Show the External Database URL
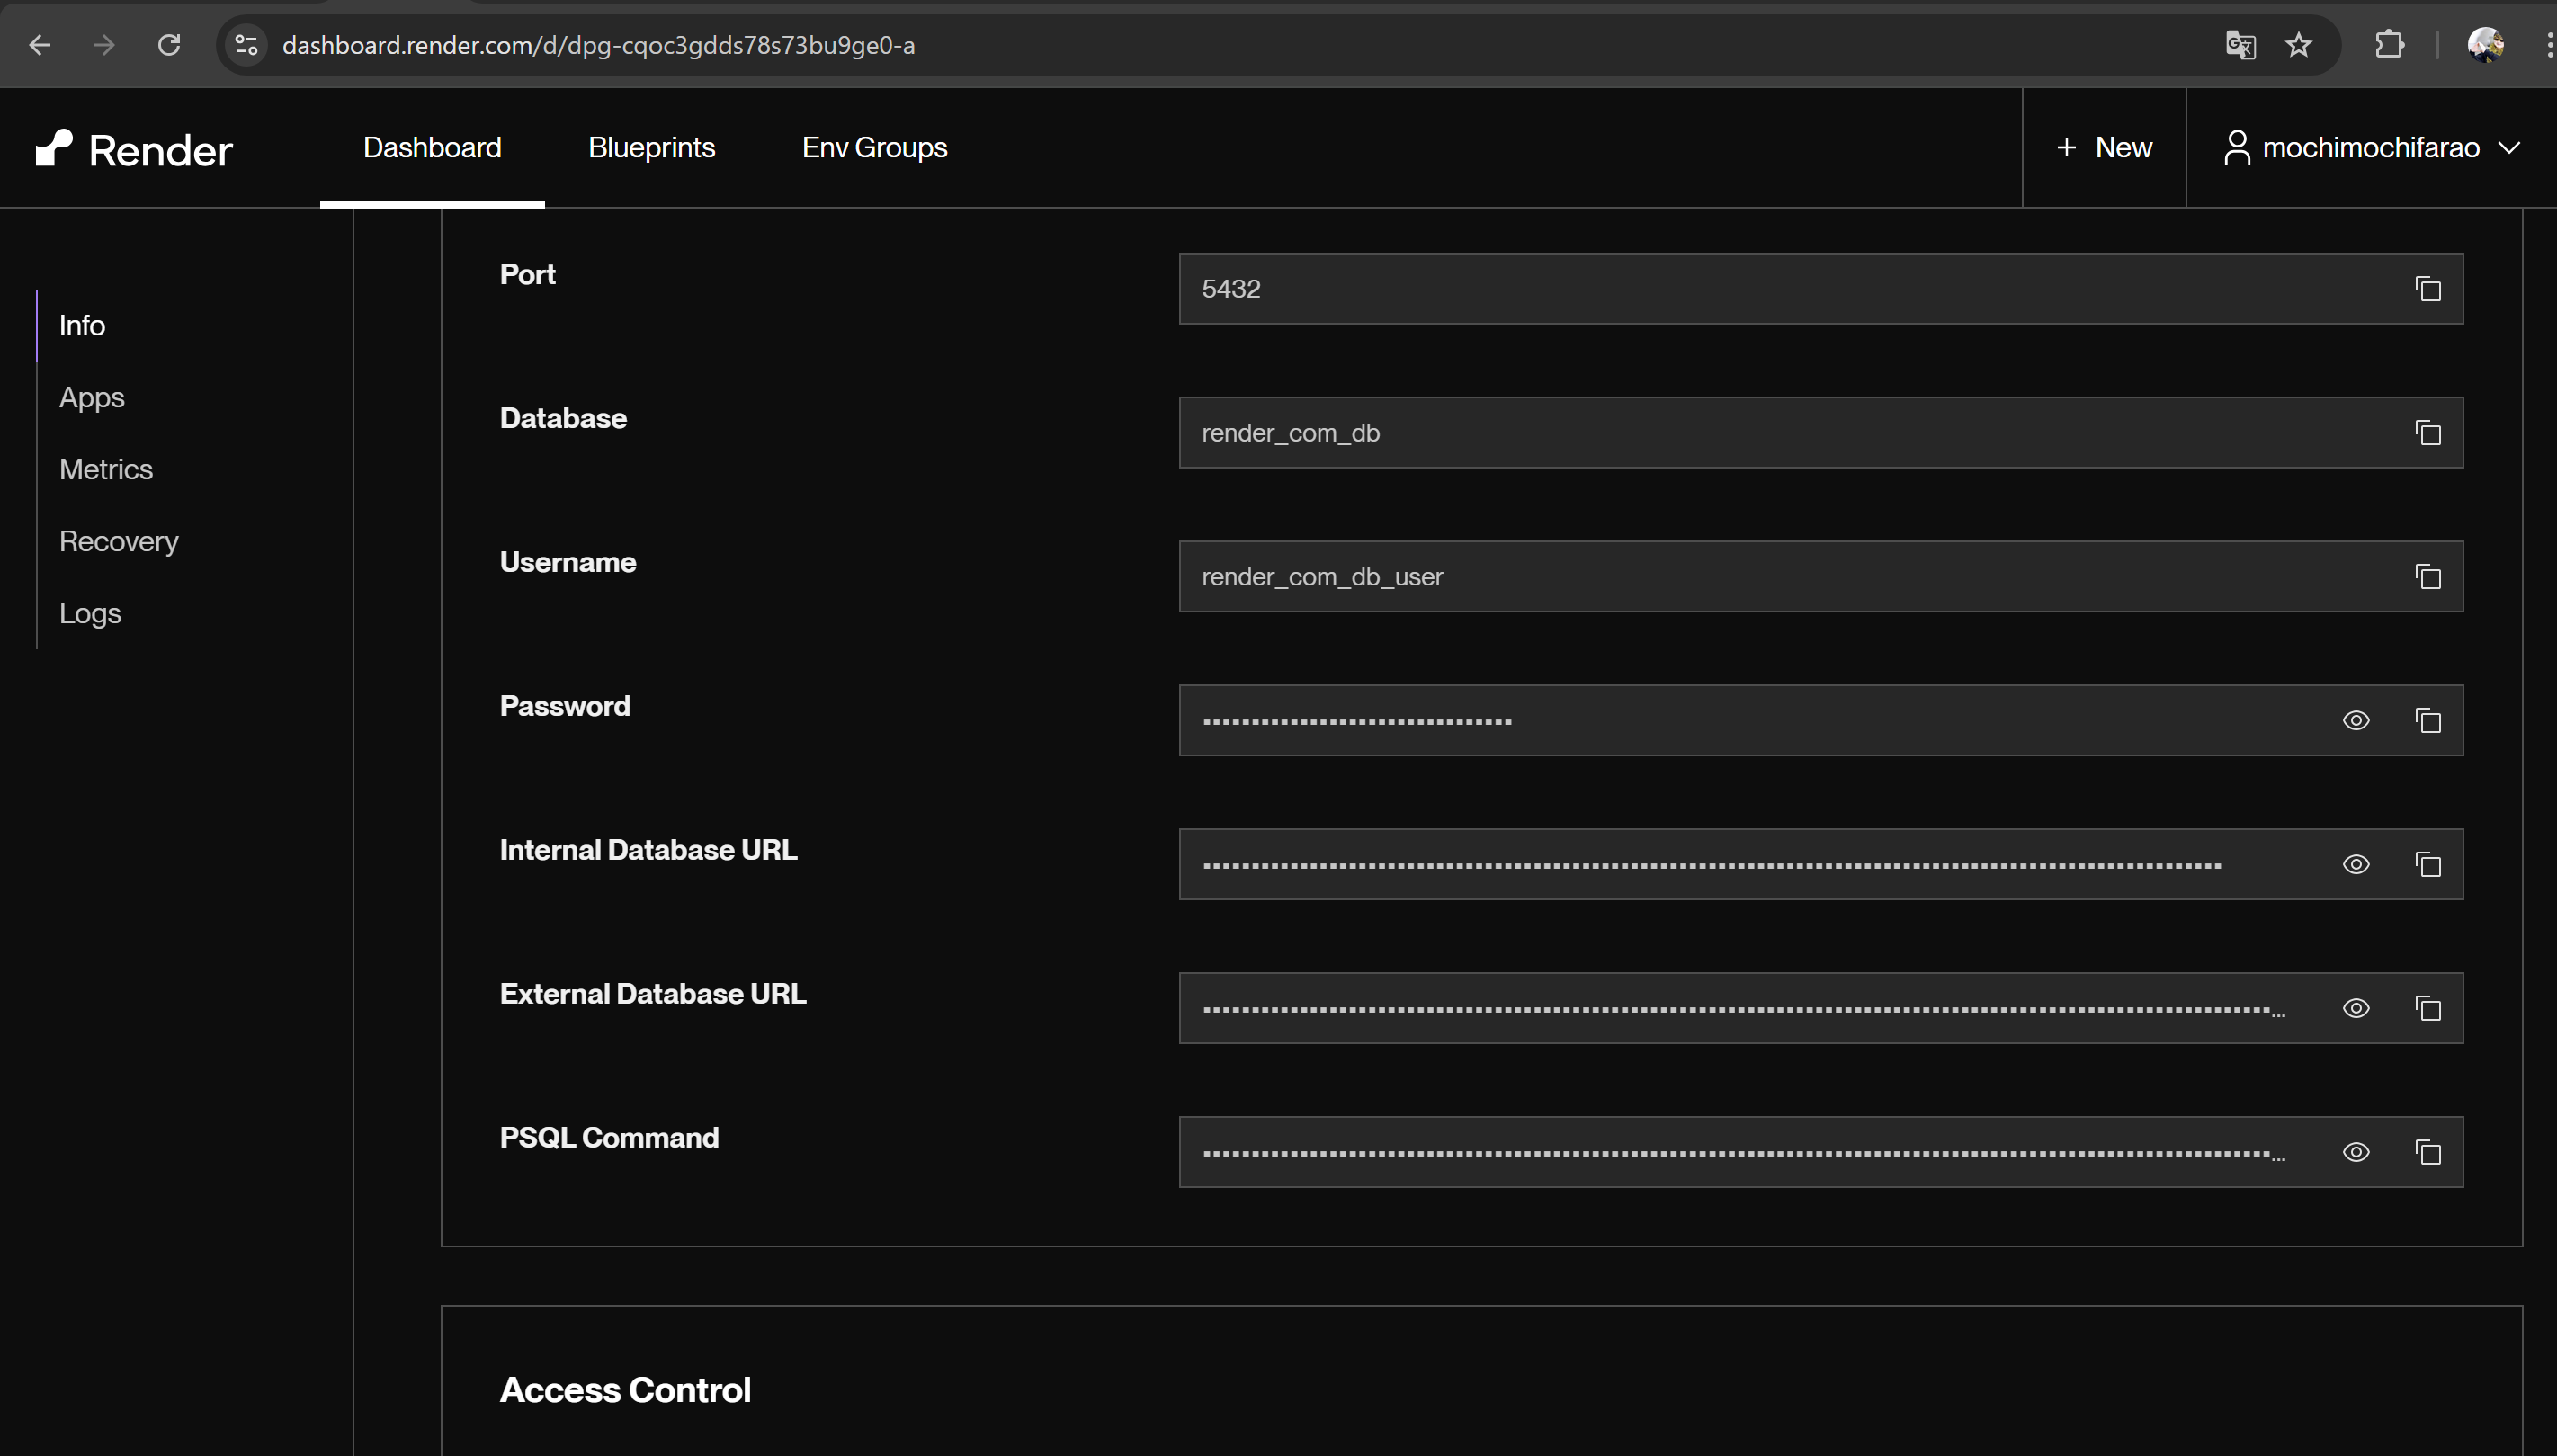The image size is (2557, 1456). pyautogui.click(x=2356, y=1008)
